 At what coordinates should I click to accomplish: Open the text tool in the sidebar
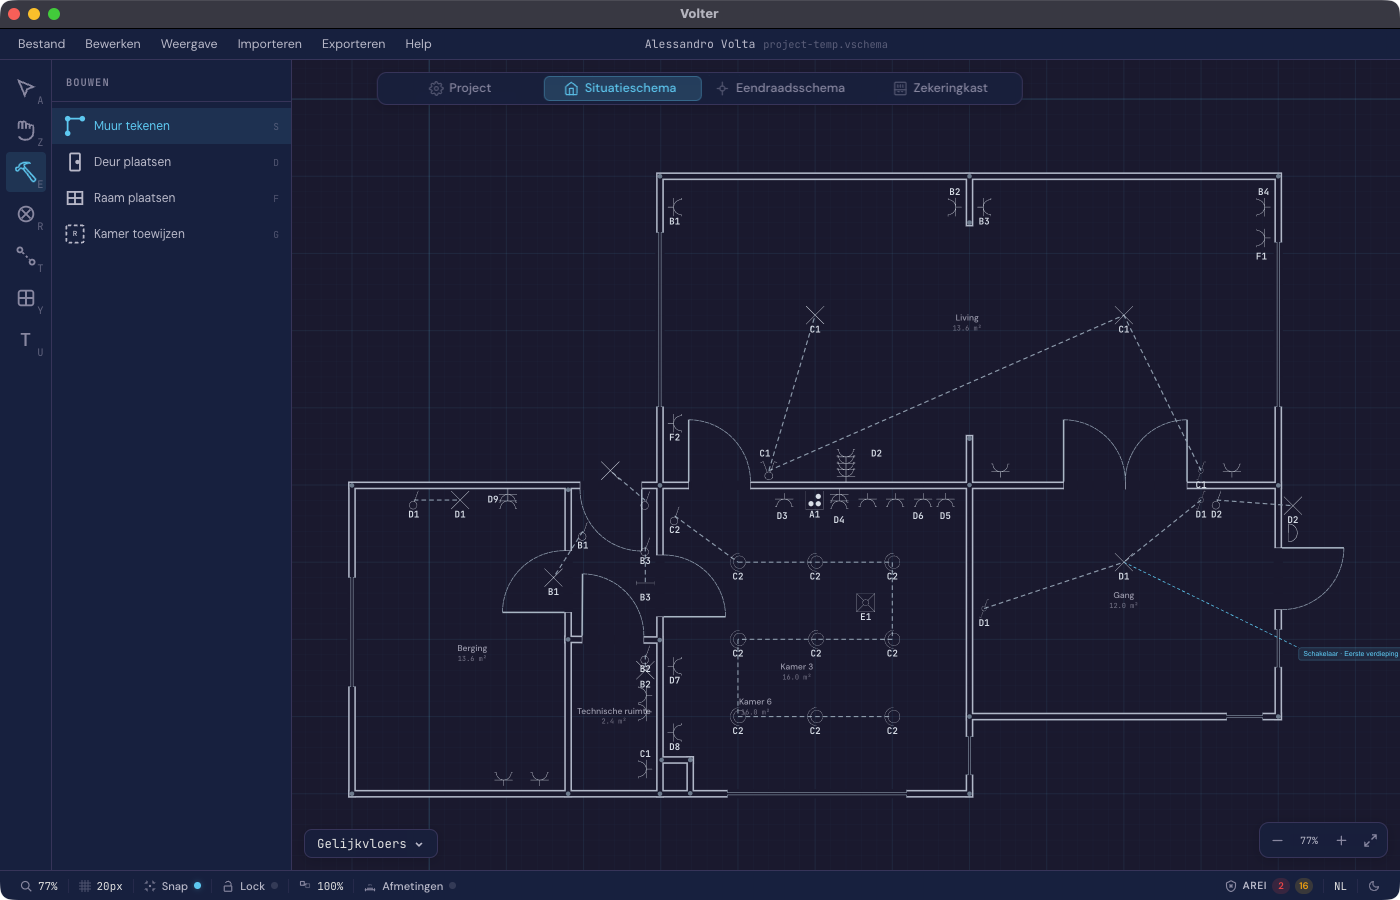(24, 340)
